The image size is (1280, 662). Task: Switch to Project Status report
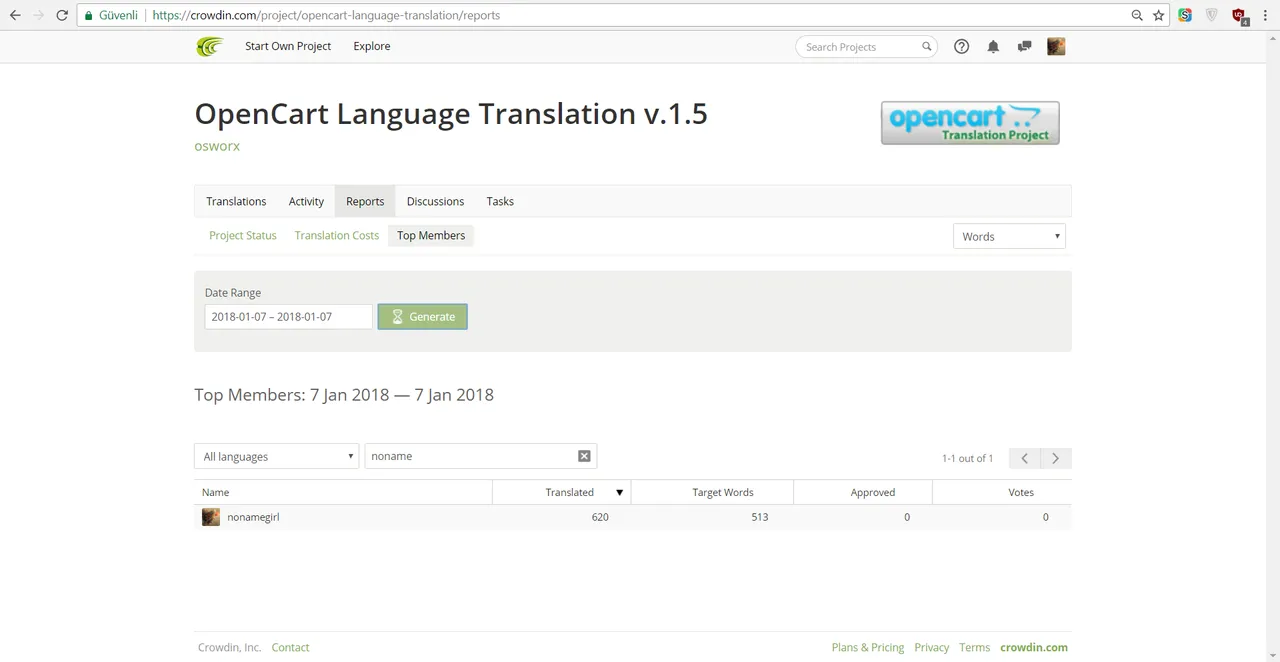point(243,235)
